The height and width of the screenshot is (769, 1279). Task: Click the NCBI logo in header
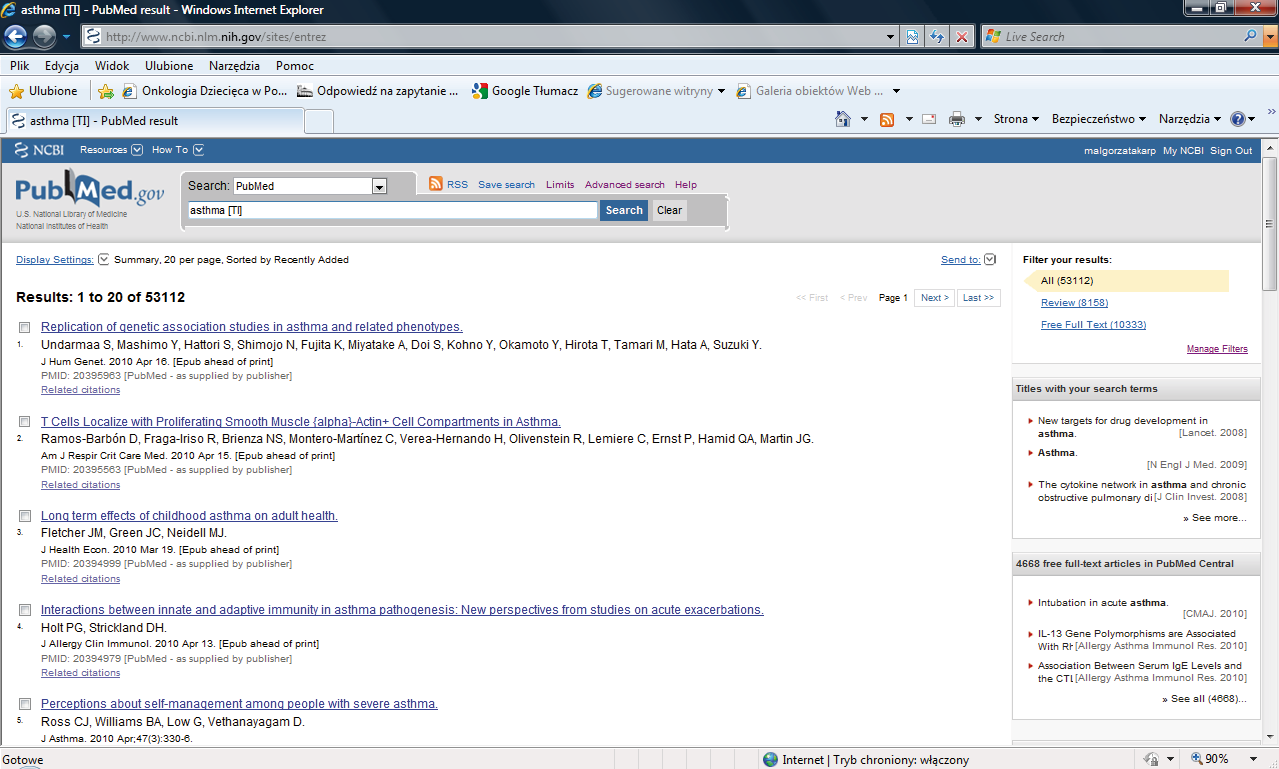(40, 150)
